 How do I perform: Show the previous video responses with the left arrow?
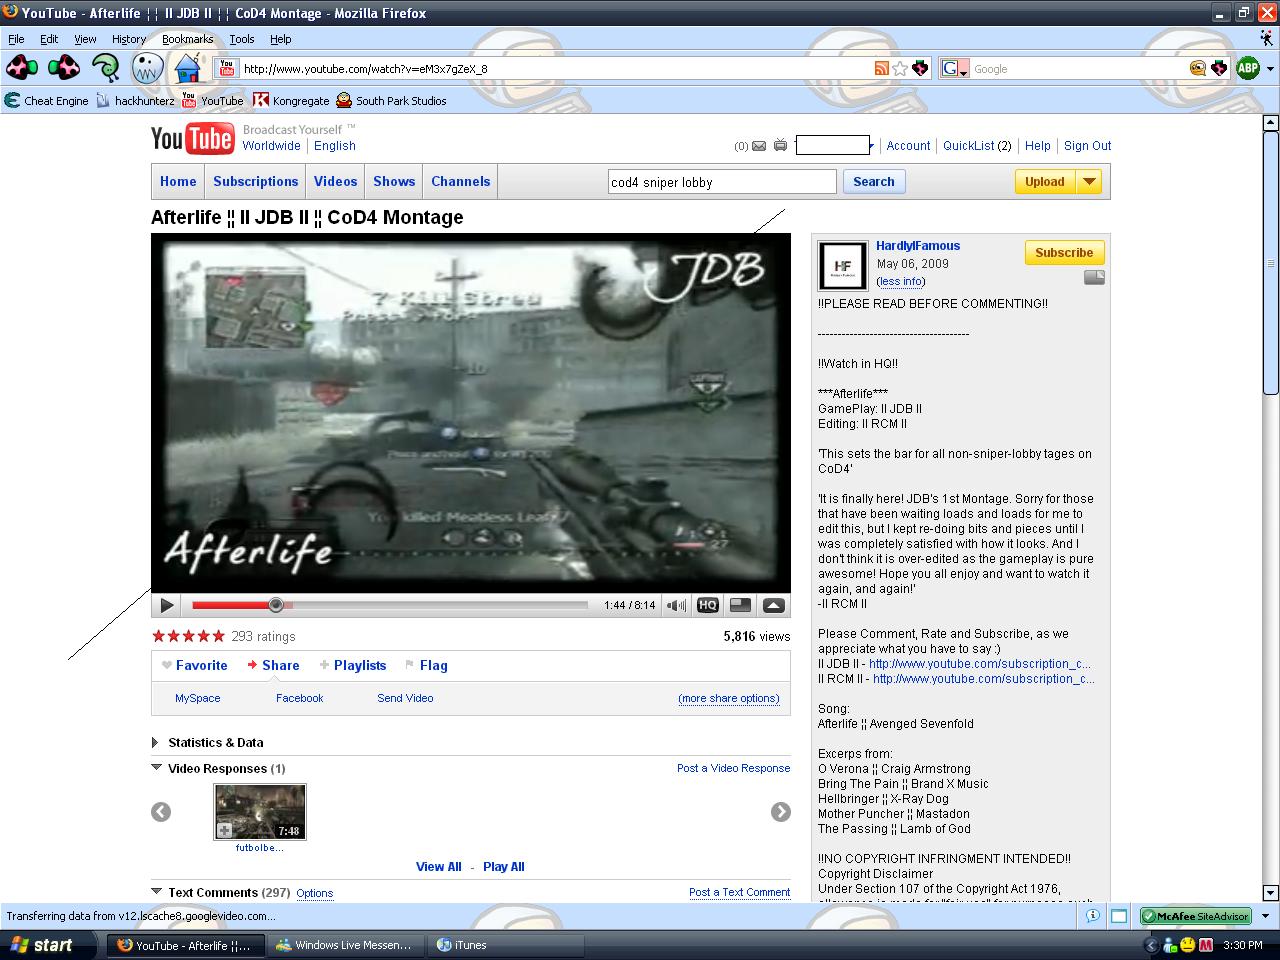click(161, 812)
